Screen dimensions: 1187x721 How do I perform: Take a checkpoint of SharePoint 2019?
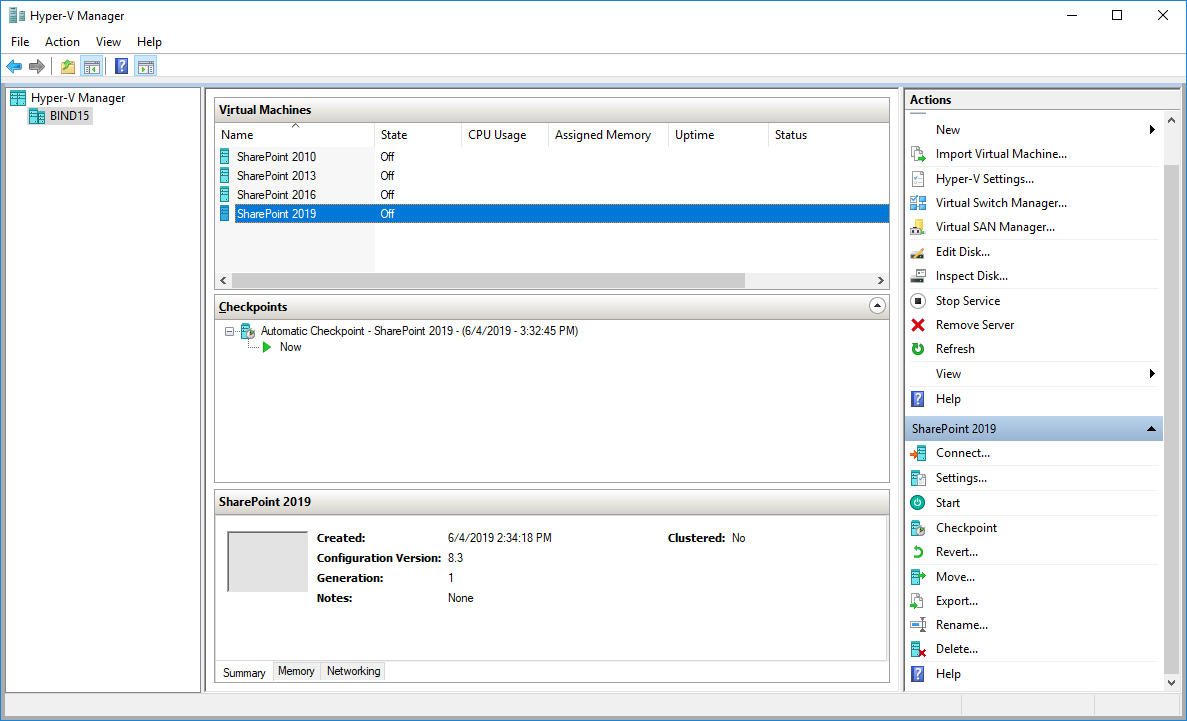pyautogui.click(x=967, y=527)
